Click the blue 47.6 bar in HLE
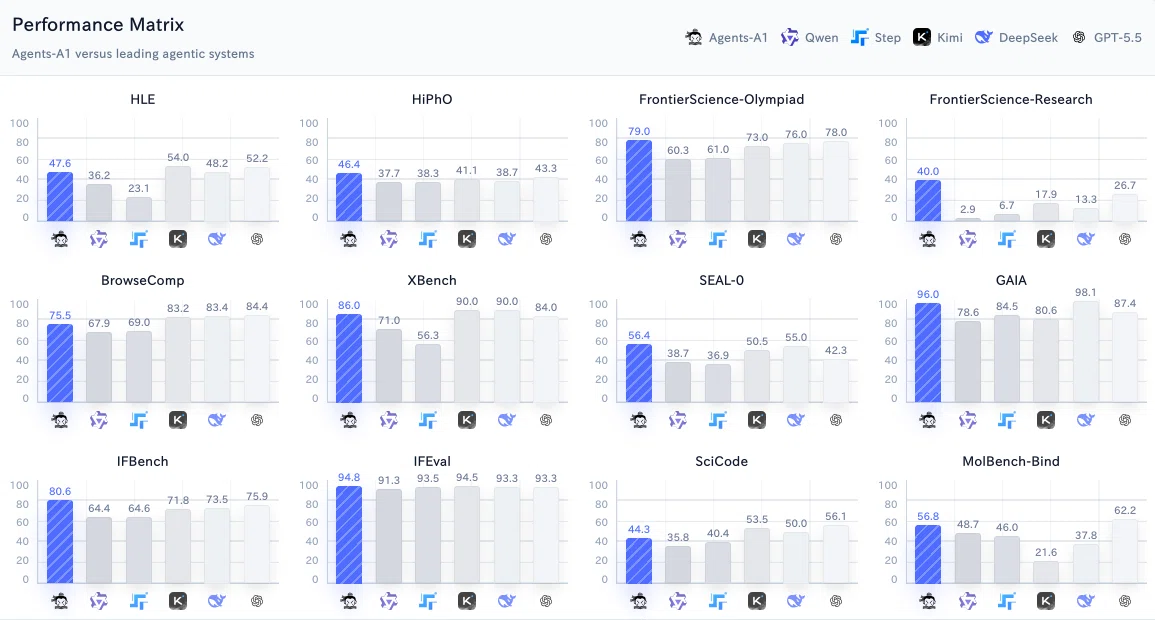1155x620 pixels. click(x=60, y=197)
